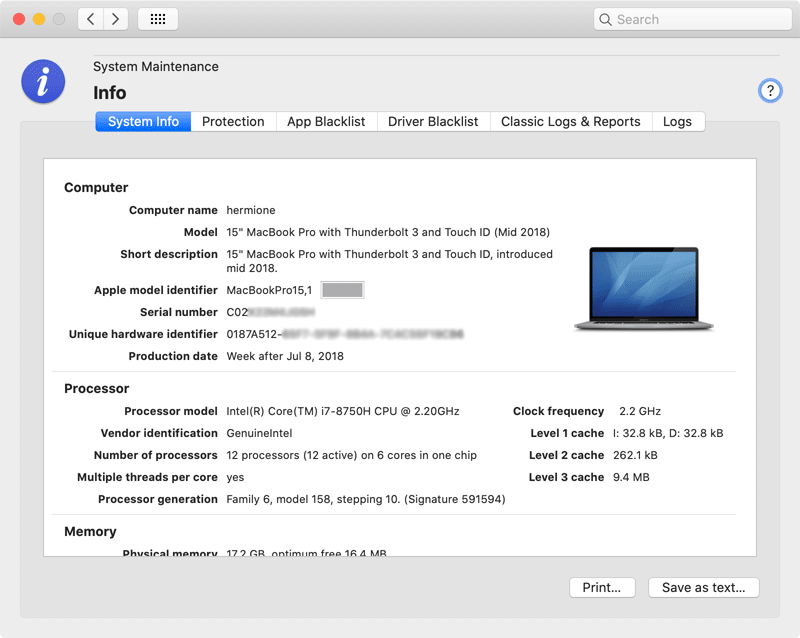Switch to the System Info tab
The width and height of the screenshot is (800, 638).
[x=143, y=121]
